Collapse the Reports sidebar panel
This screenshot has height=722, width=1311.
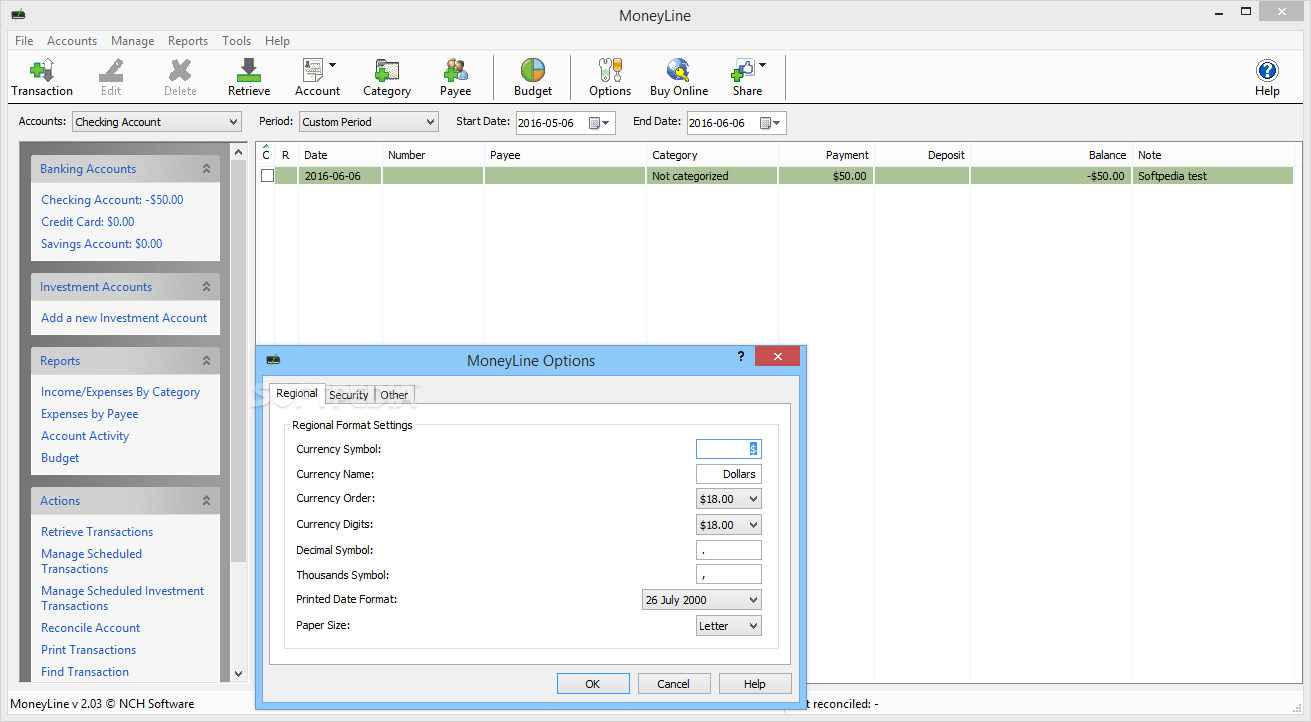[206, 361]
